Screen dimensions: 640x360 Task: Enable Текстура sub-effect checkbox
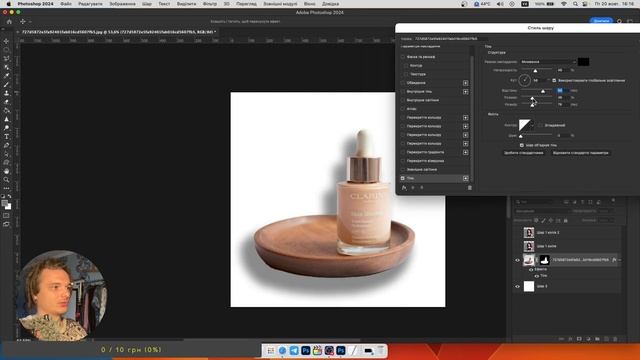point(406,74)
